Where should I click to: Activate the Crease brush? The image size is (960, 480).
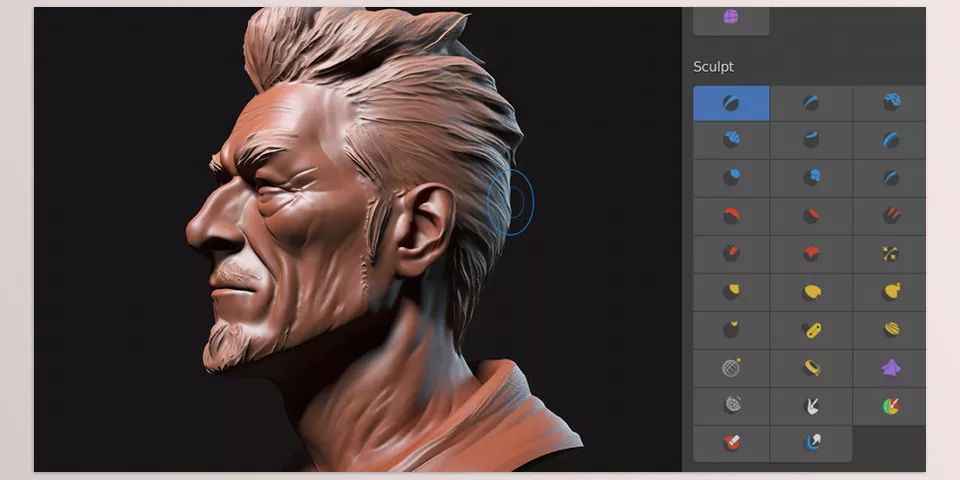pos(889,179)
